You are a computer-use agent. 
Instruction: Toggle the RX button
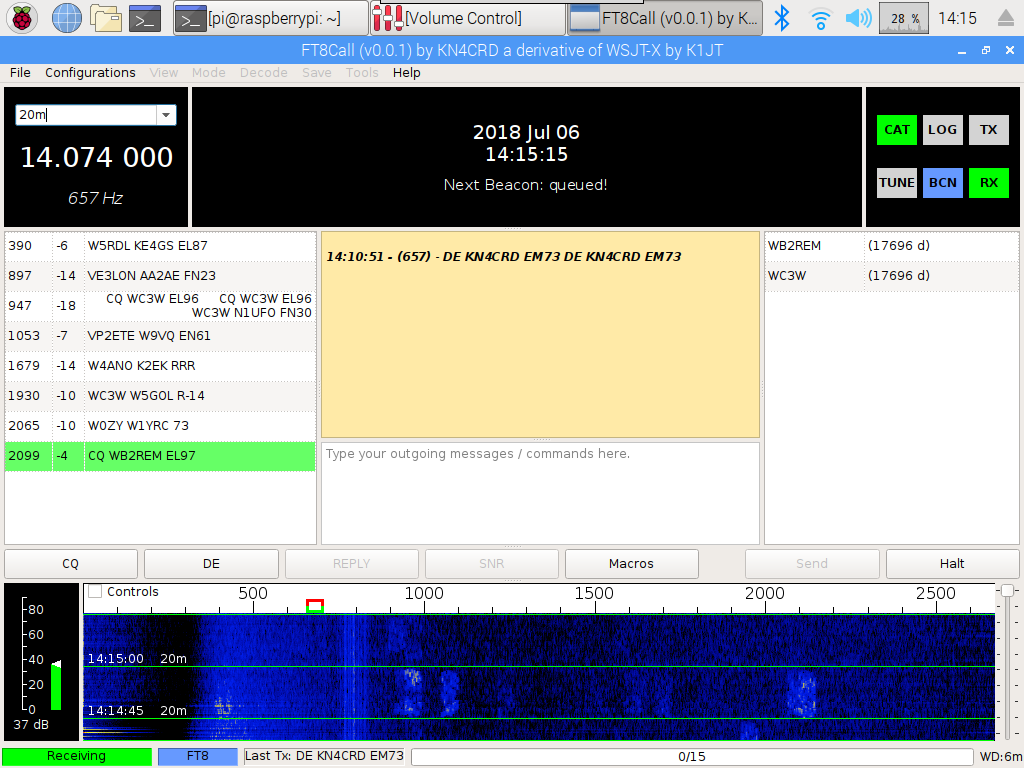coord(989,183)
